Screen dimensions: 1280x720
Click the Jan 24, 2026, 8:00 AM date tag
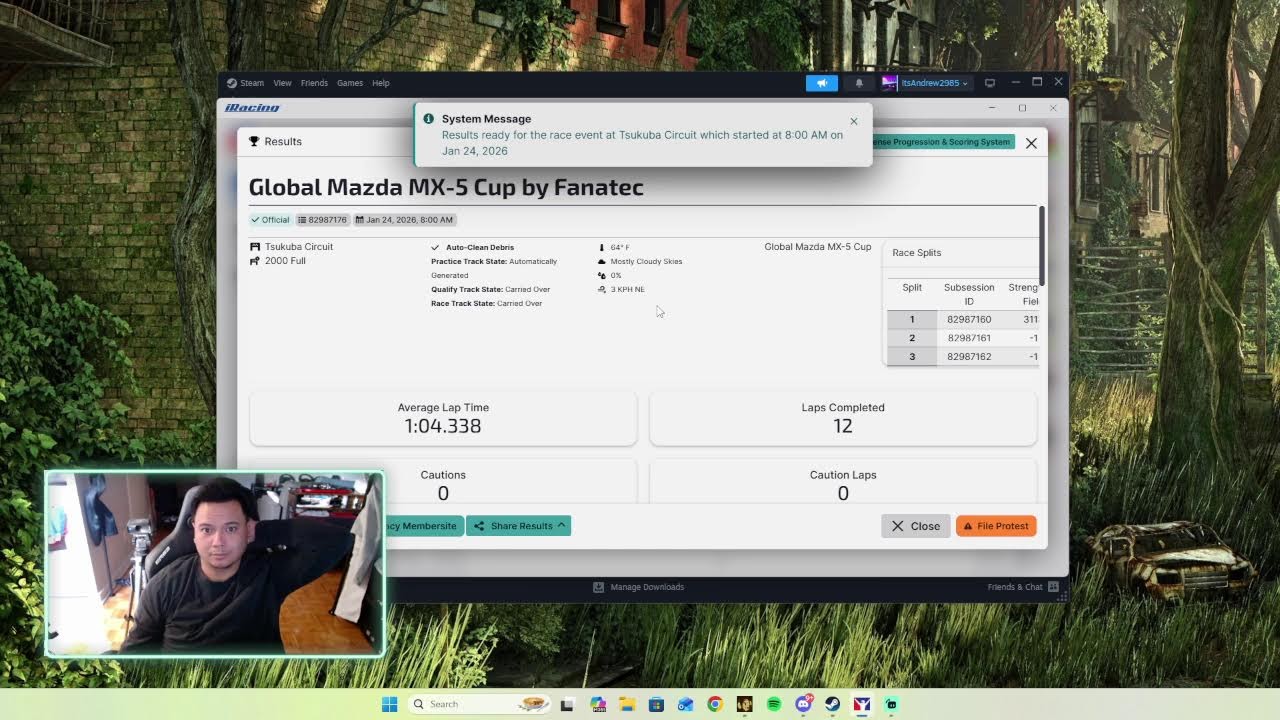(404, 220)
